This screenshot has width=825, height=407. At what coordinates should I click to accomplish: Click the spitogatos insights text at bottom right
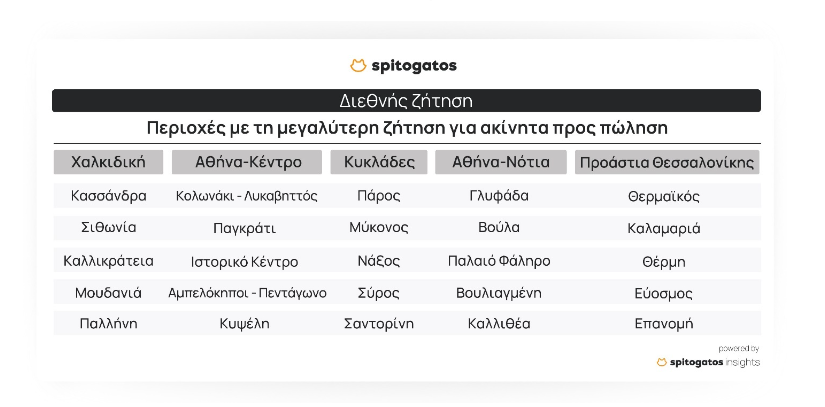pyautogui.click(x=714, y=362)
